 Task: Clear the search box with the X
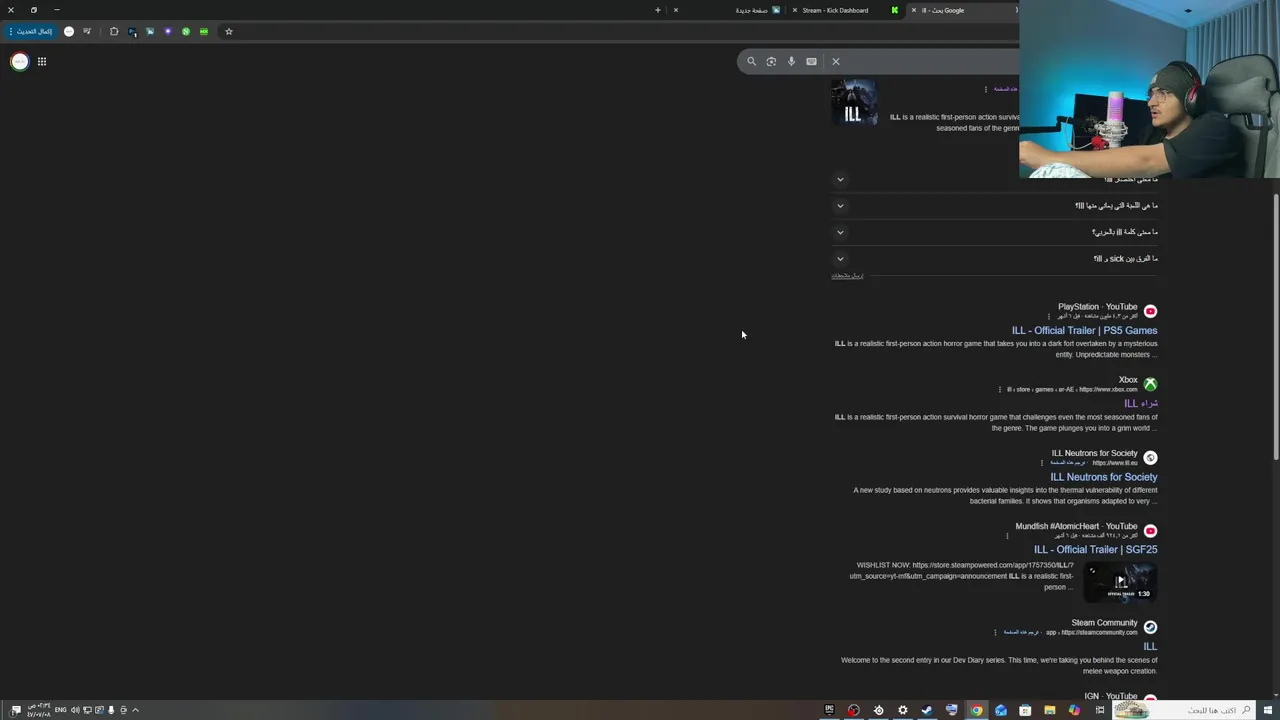[x=836, y=61]
